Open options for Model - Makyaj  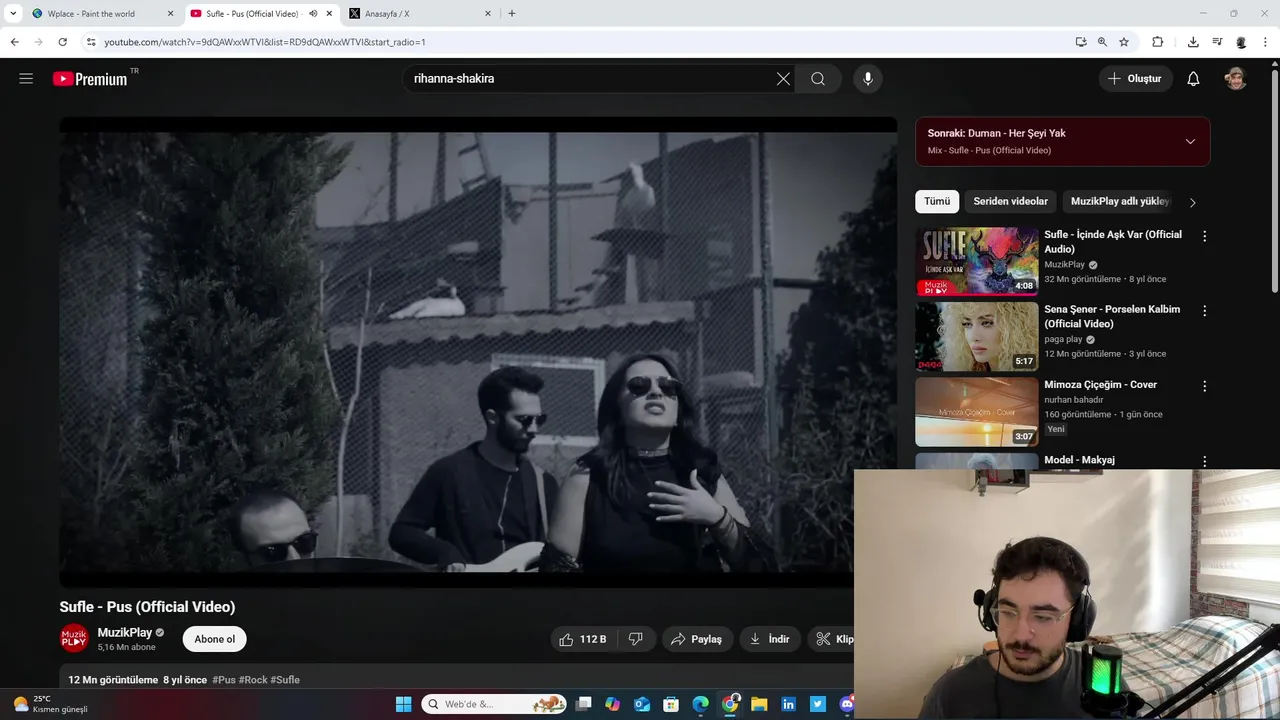point(1204,461)
